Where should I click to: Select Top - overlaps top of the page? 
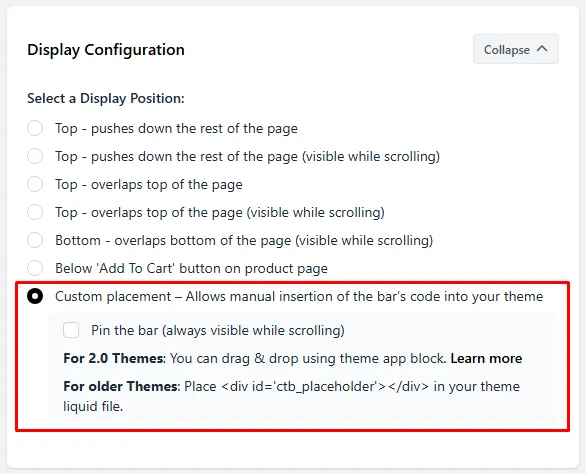click(35, 184)
